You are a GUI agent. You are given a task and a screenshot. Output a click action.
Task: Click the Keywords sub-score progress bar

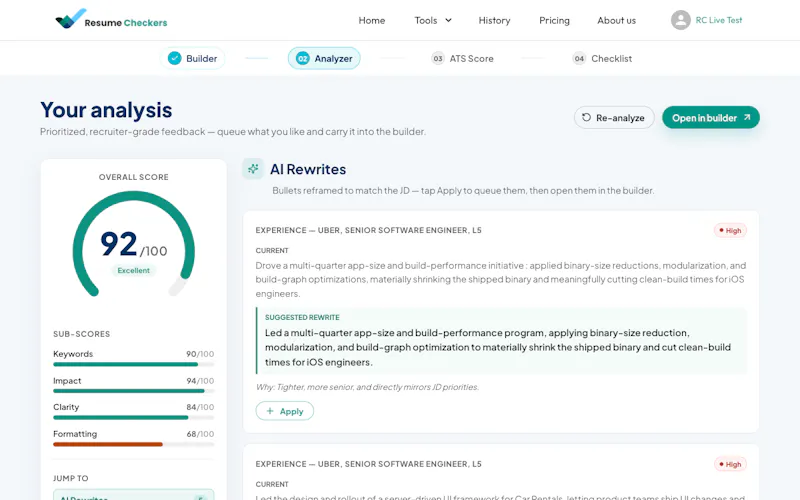click(x=133, y=364)
